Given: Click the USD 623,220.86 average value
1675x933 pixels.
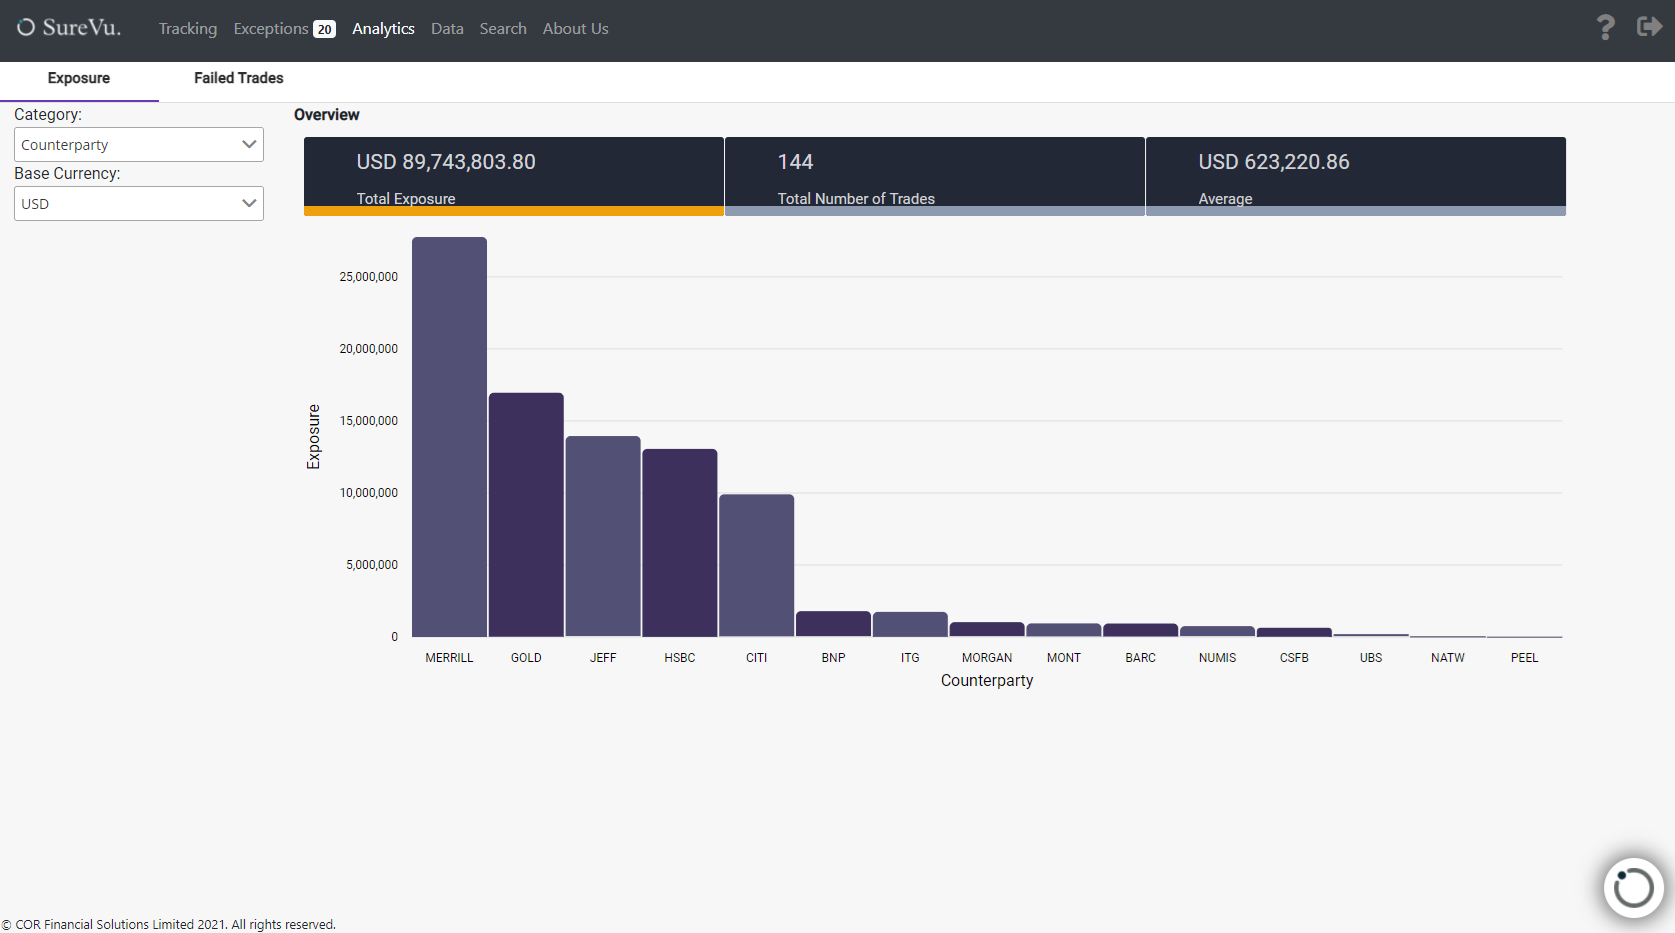Looking at the screenshot, I should click(1274, 162).
